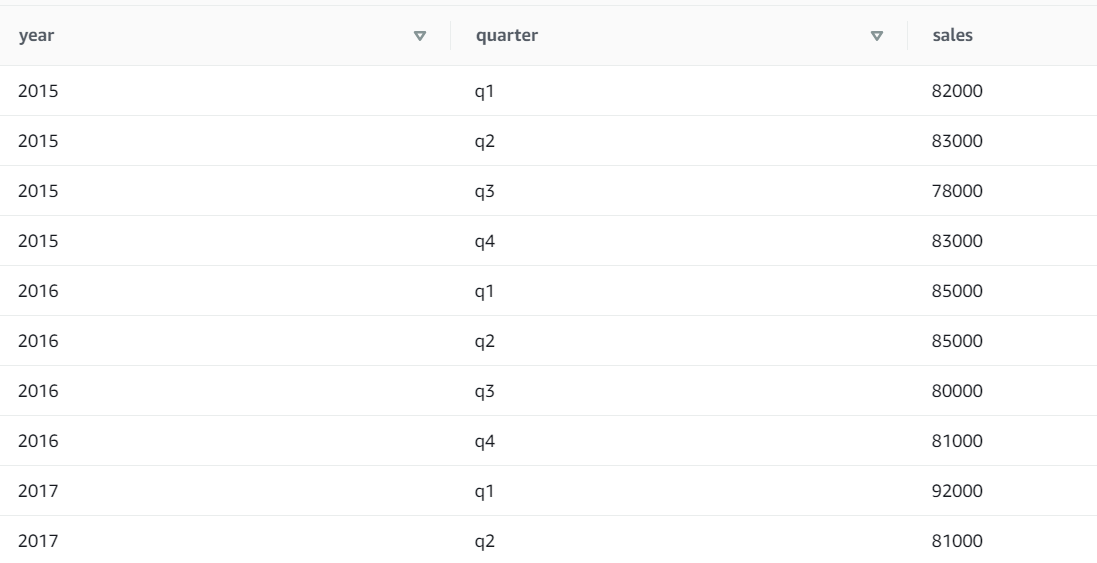This screenshot has width=1097, height=563.
Task: Click 85000 sales for 2016 q2
Action: pos(957,341)
